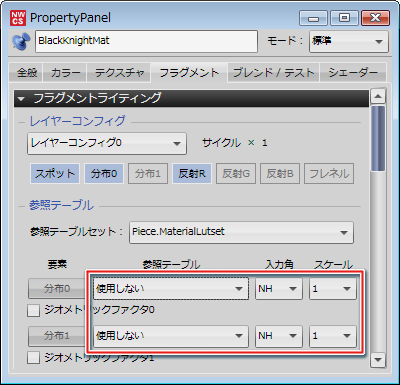Open the ブレンド / テスト tab
The image size is (400, 385).
273,72
